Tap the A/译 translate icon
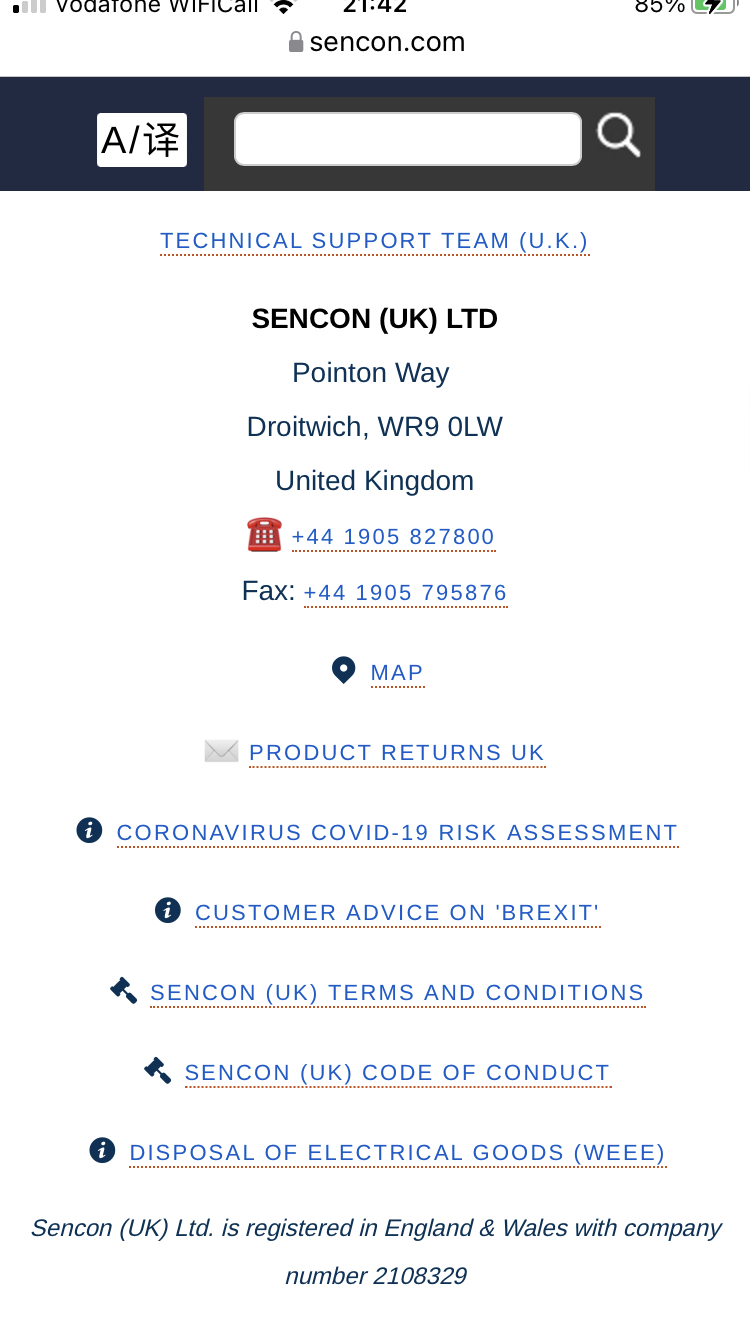750x1317 pixels. click(142, 140)
